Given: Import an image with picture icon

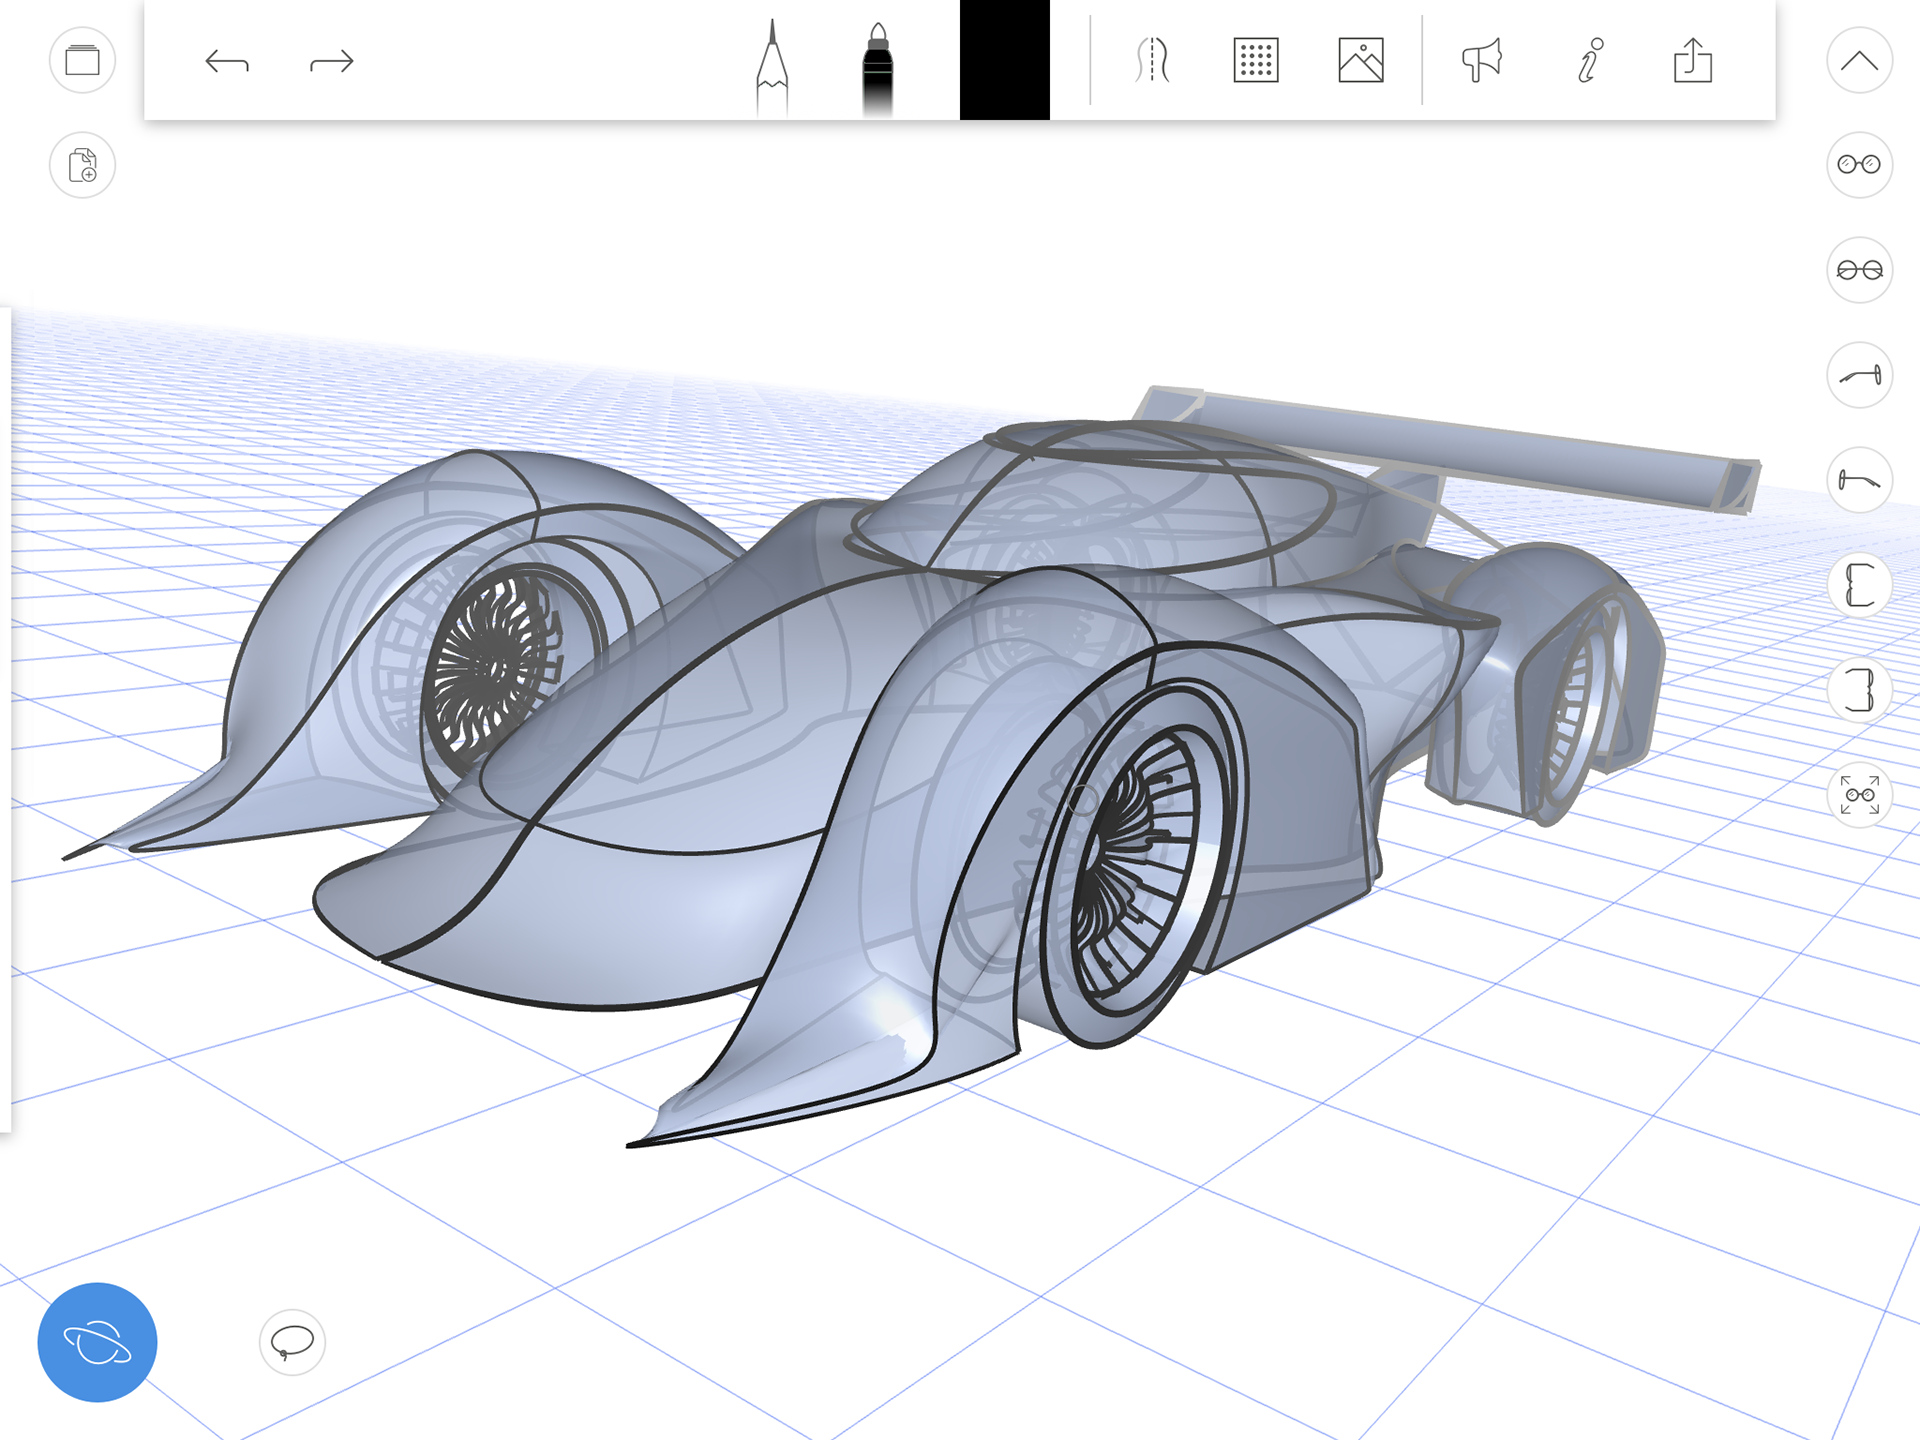Looking at the screenshot, I should click(1361, 60).
